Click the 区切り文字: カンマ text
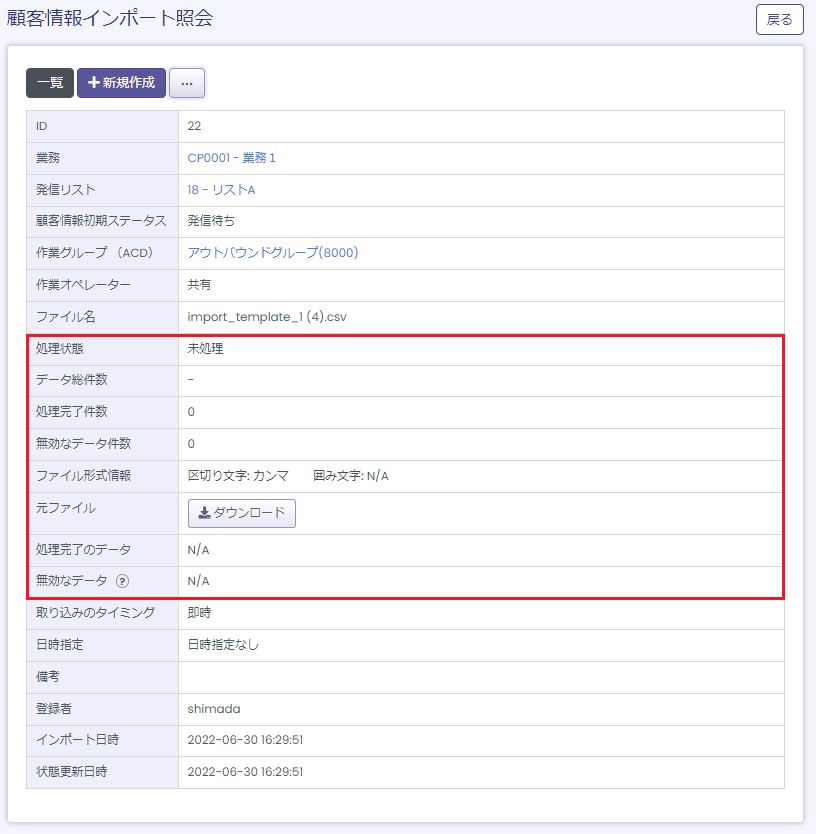 [x=238, y=476]
